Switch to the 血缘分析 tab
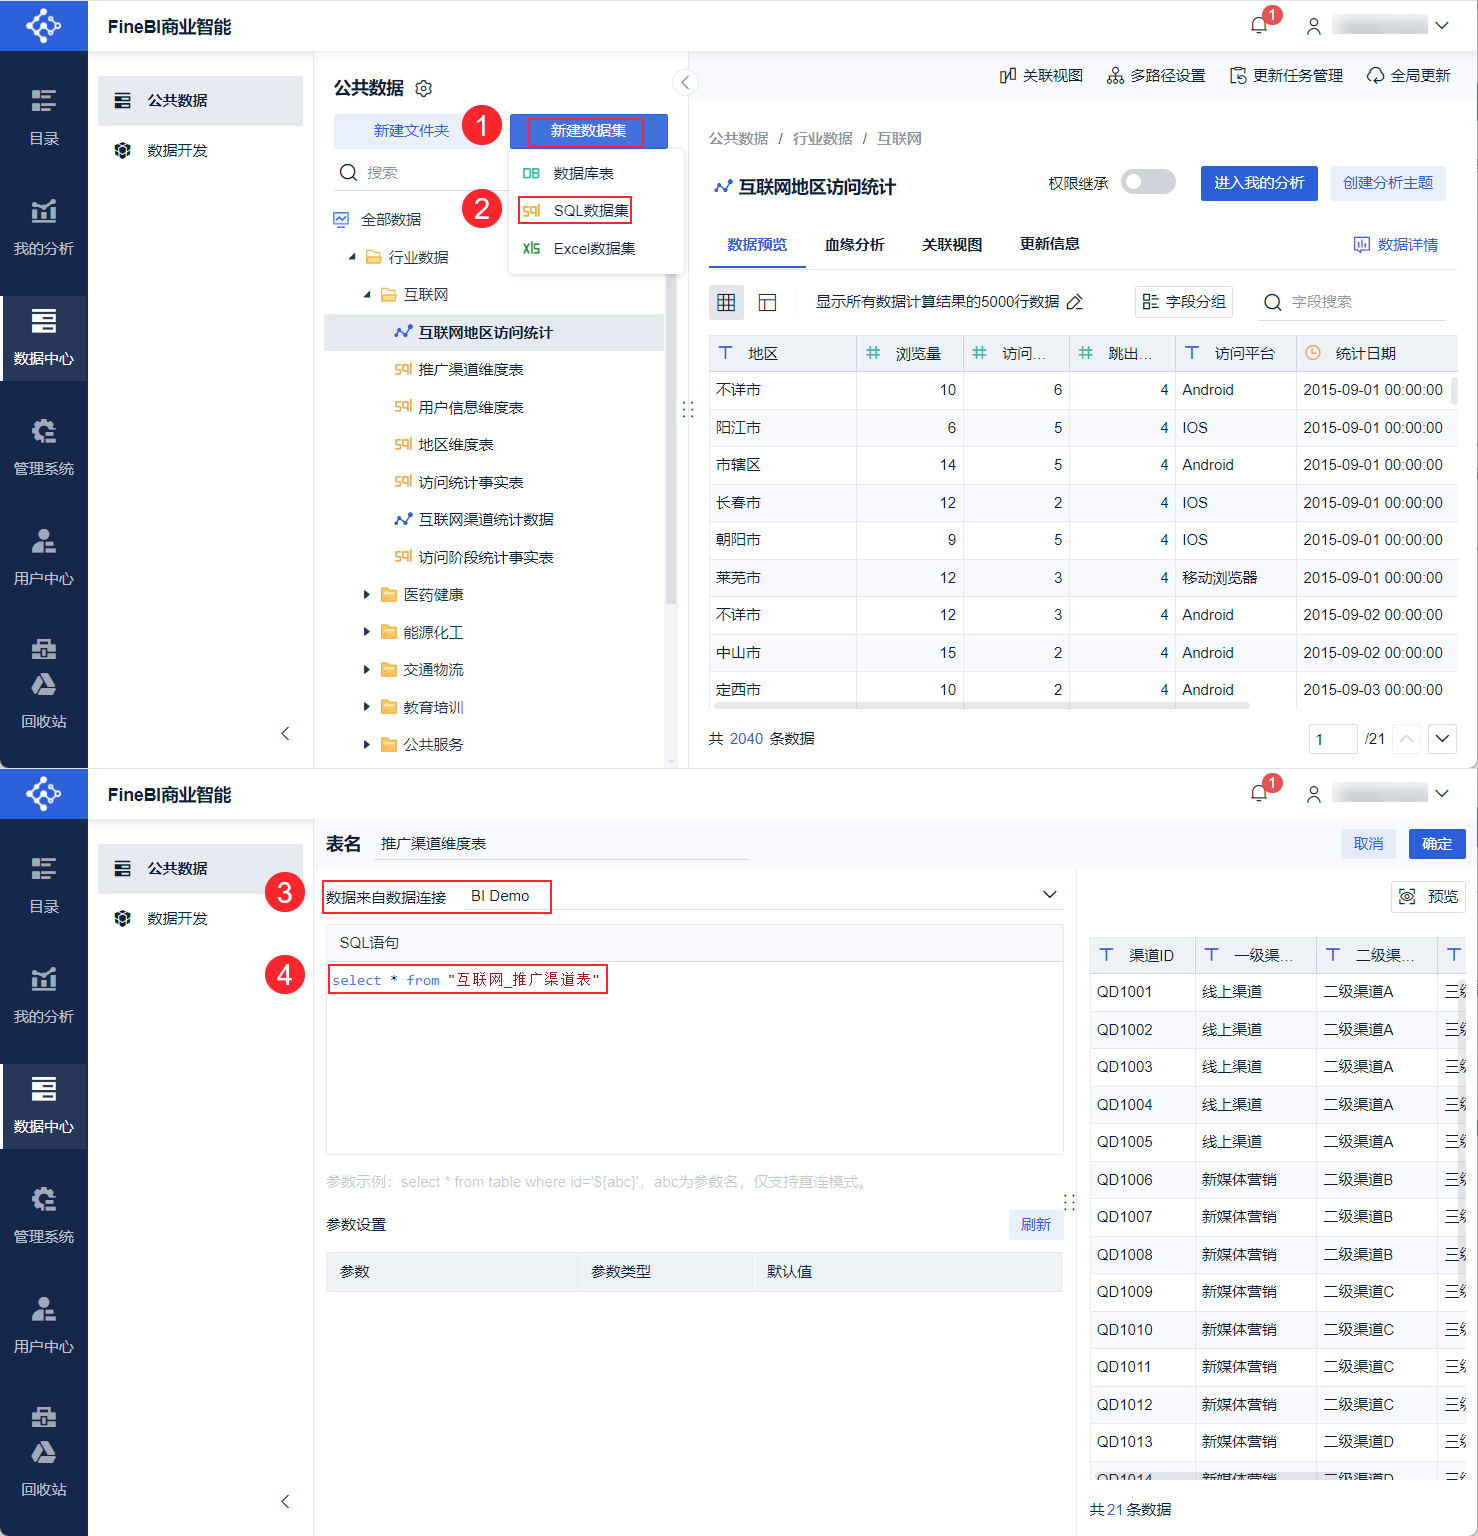1478x1536 pixels. (854, 245)
